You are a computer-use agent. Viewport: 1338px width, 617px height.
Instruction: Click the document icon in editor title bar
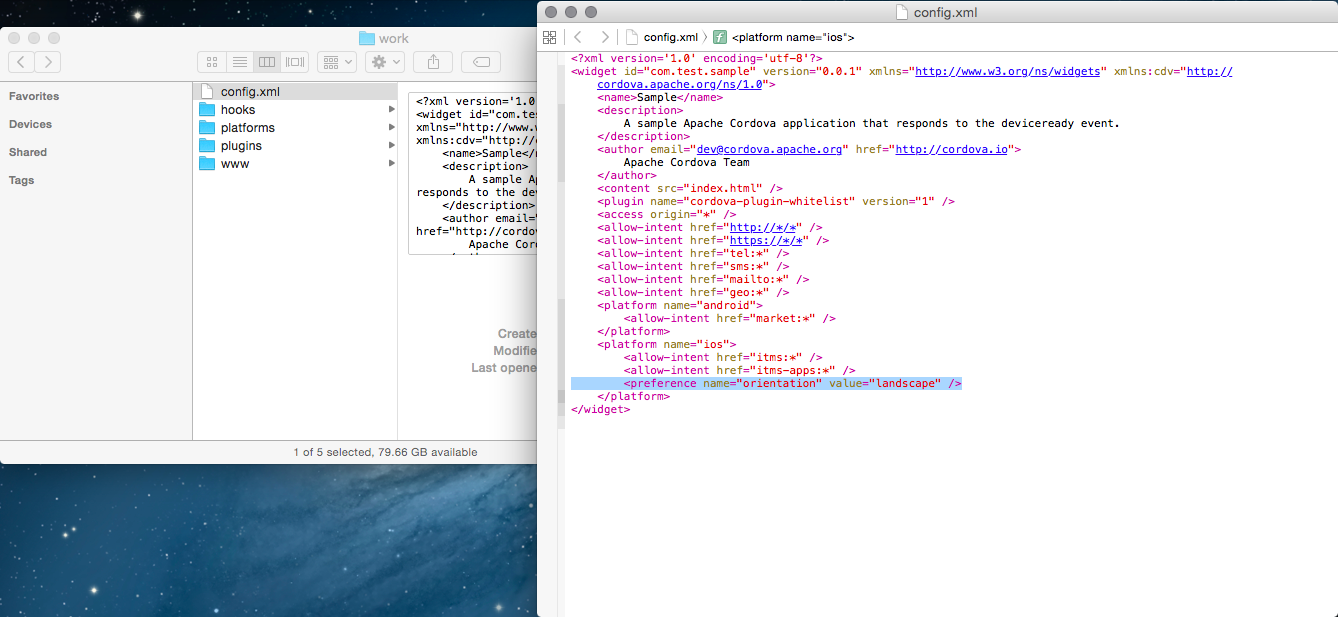coord(903,12)
